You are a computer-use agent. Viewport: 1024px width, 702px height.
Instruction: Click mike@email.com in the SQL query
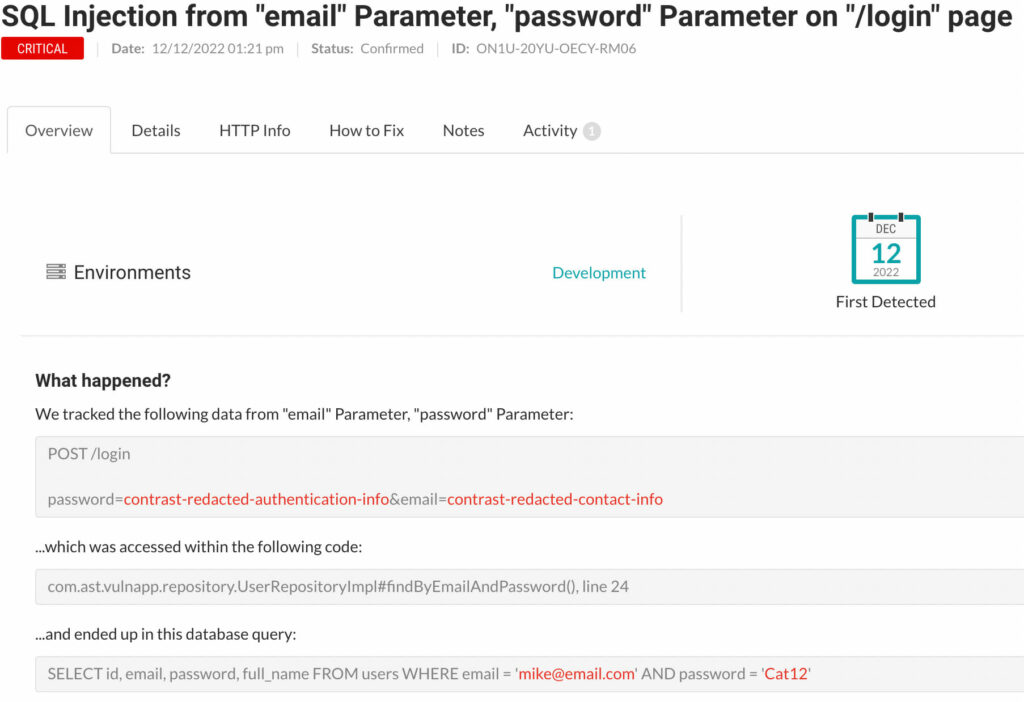[576, 674]
